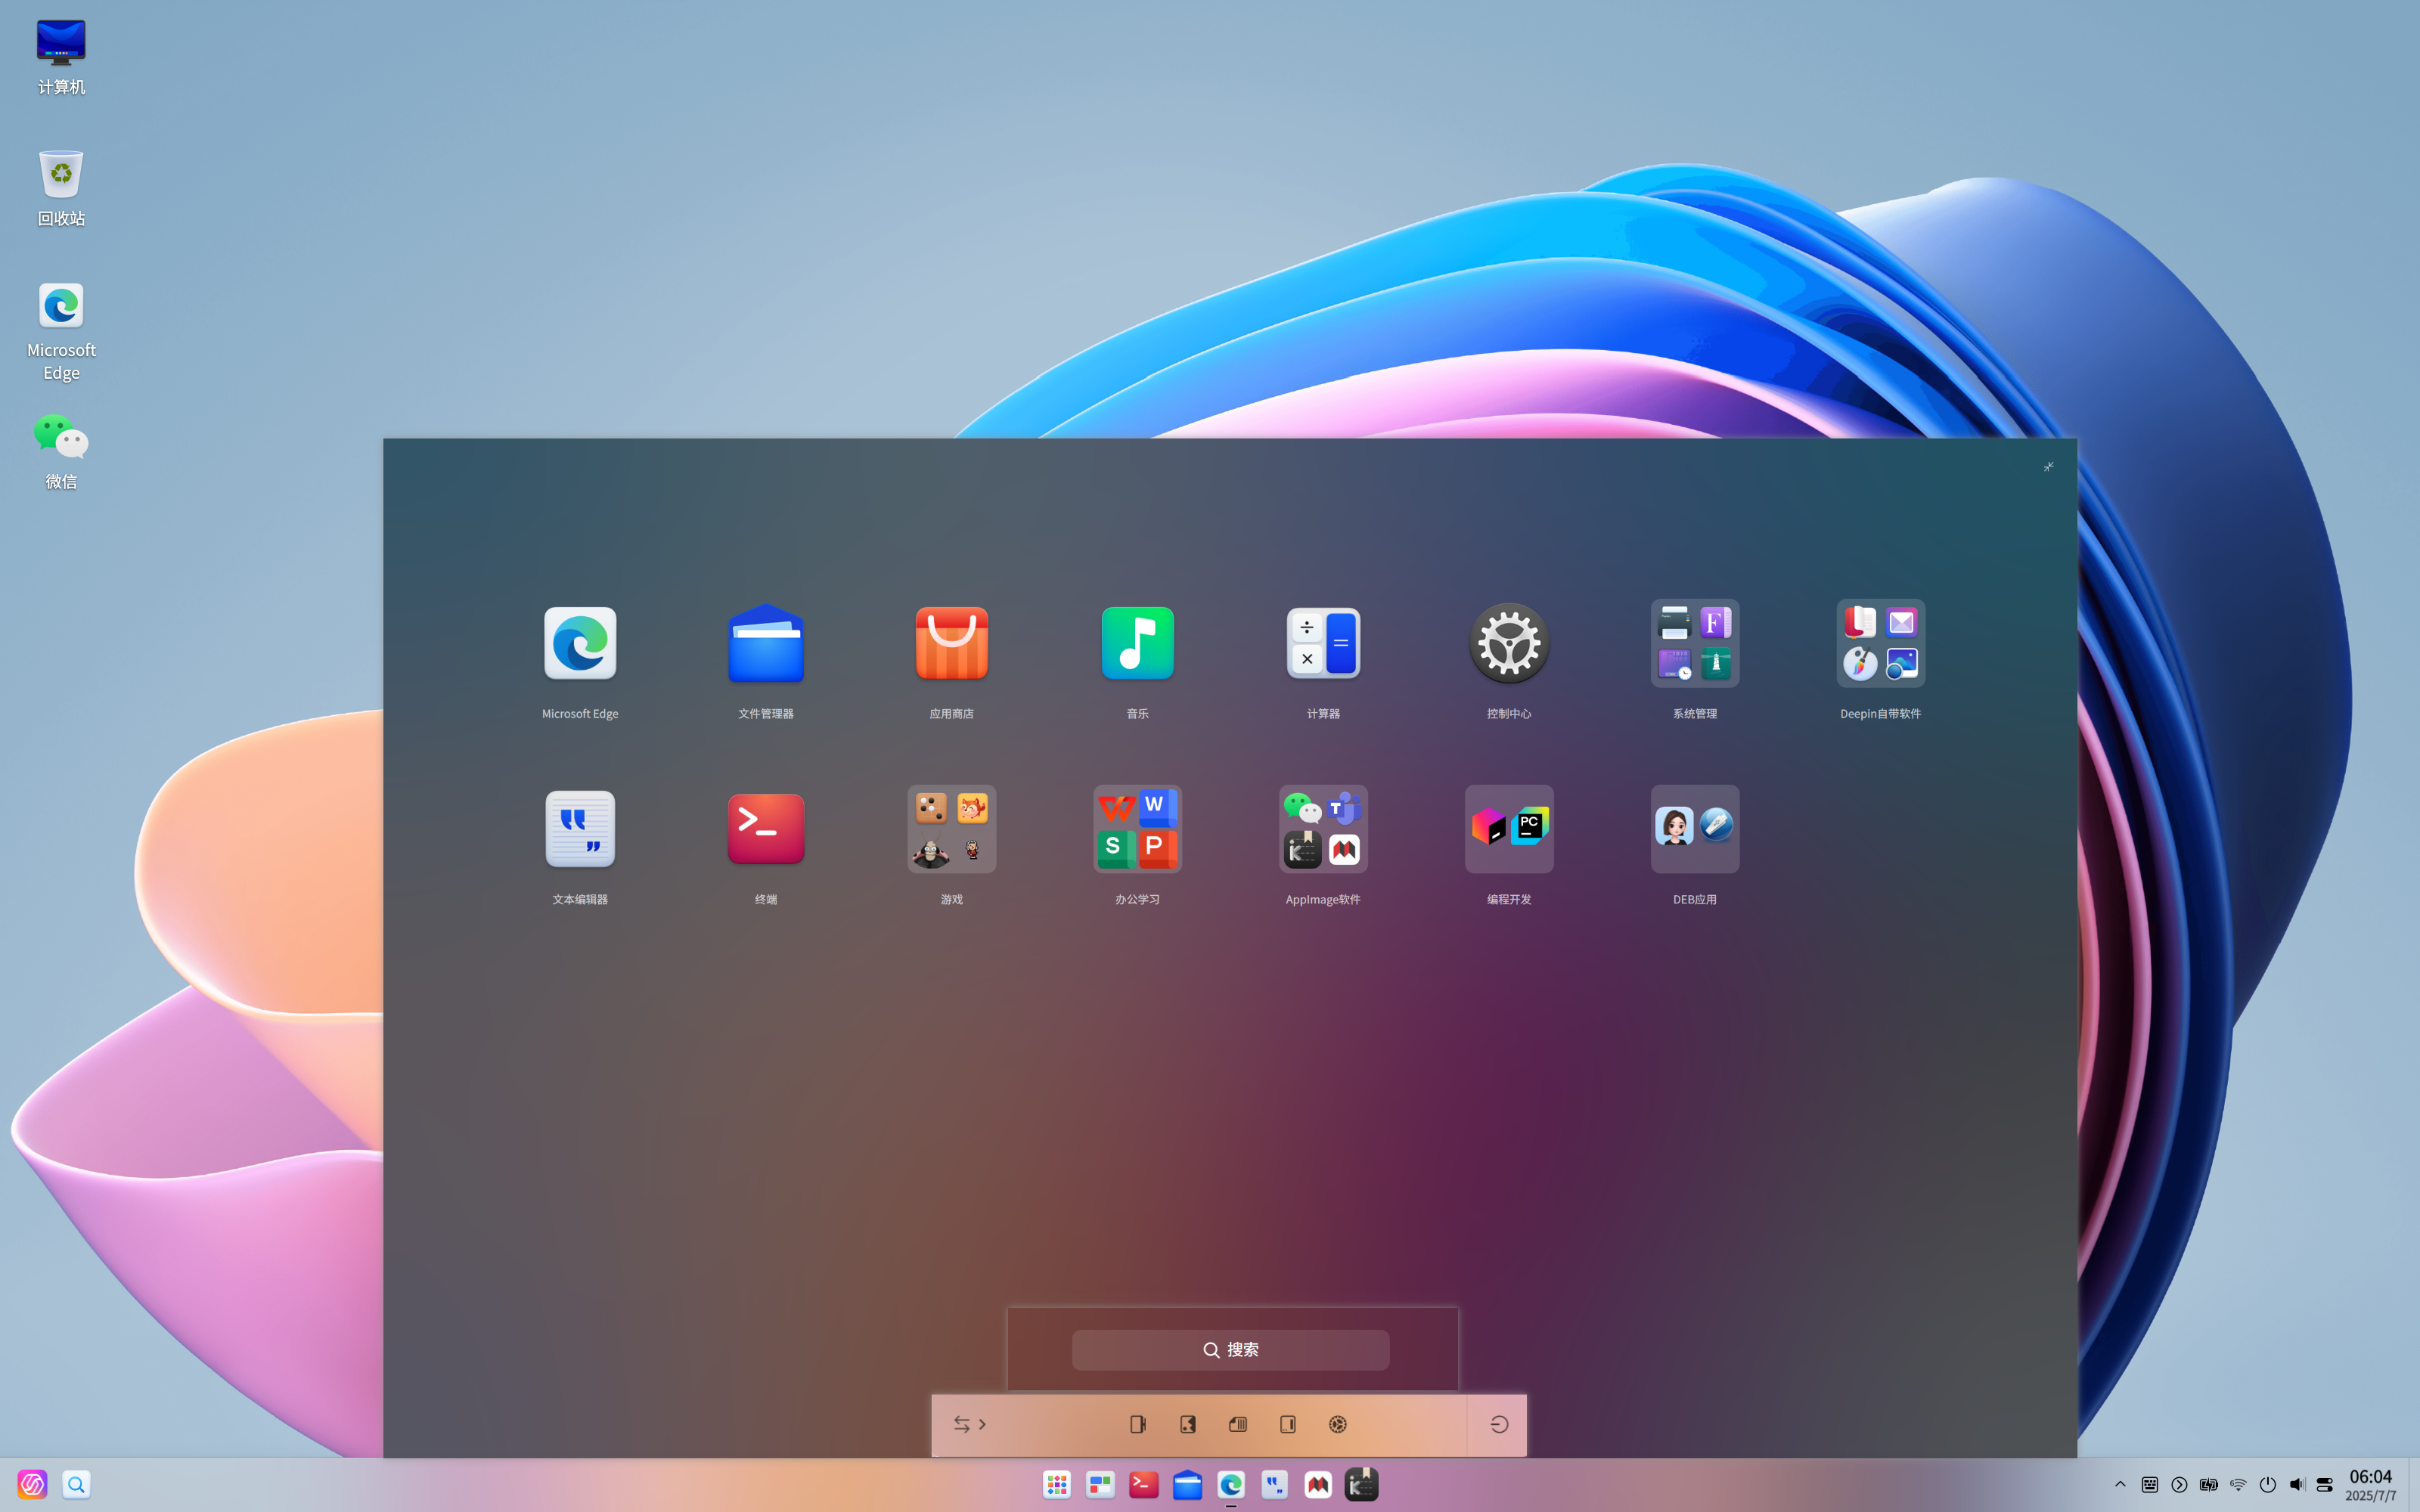2420x1512 pixels.
Task: Expand the Deepin自带软件 folder
Action: [1881, 643]
